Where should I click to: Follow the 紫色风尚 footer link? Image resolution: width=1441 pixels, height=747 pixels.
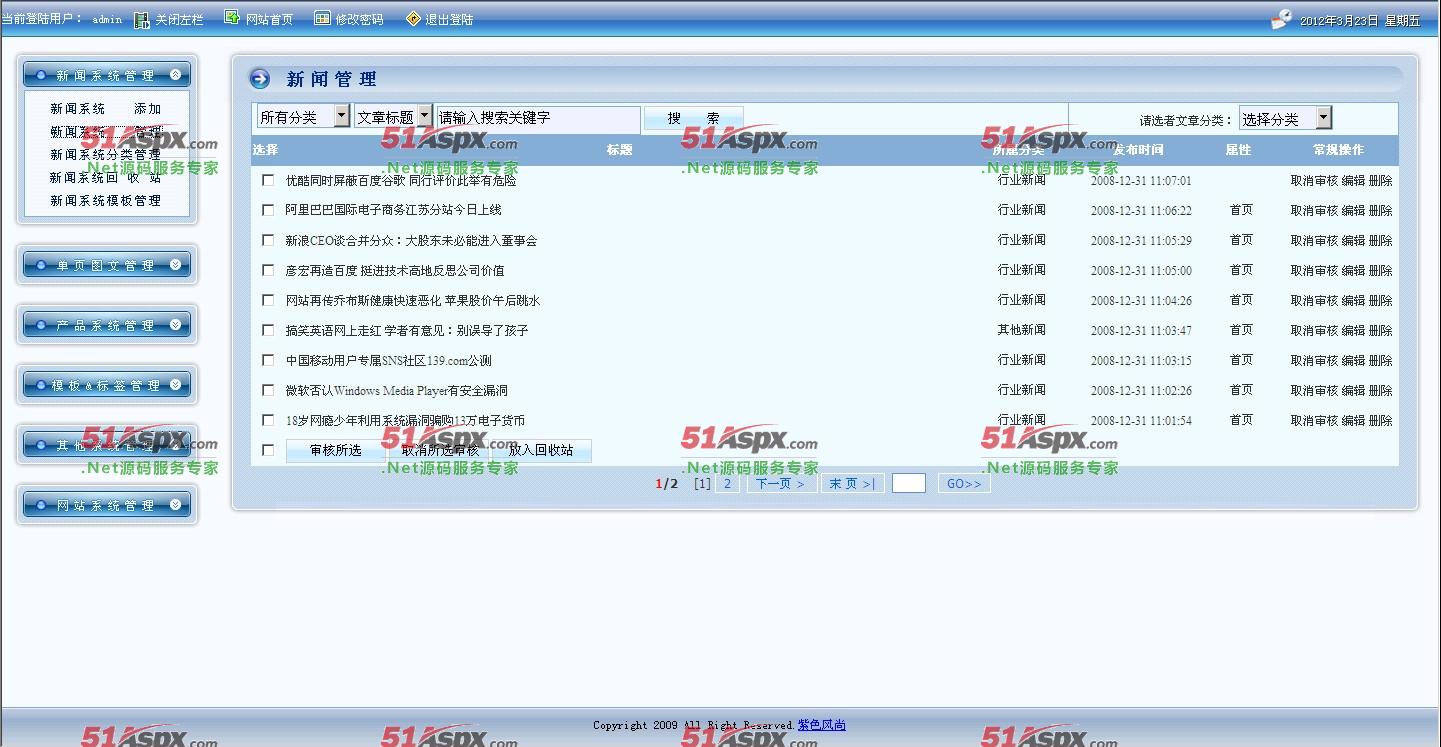pos(822,725)
